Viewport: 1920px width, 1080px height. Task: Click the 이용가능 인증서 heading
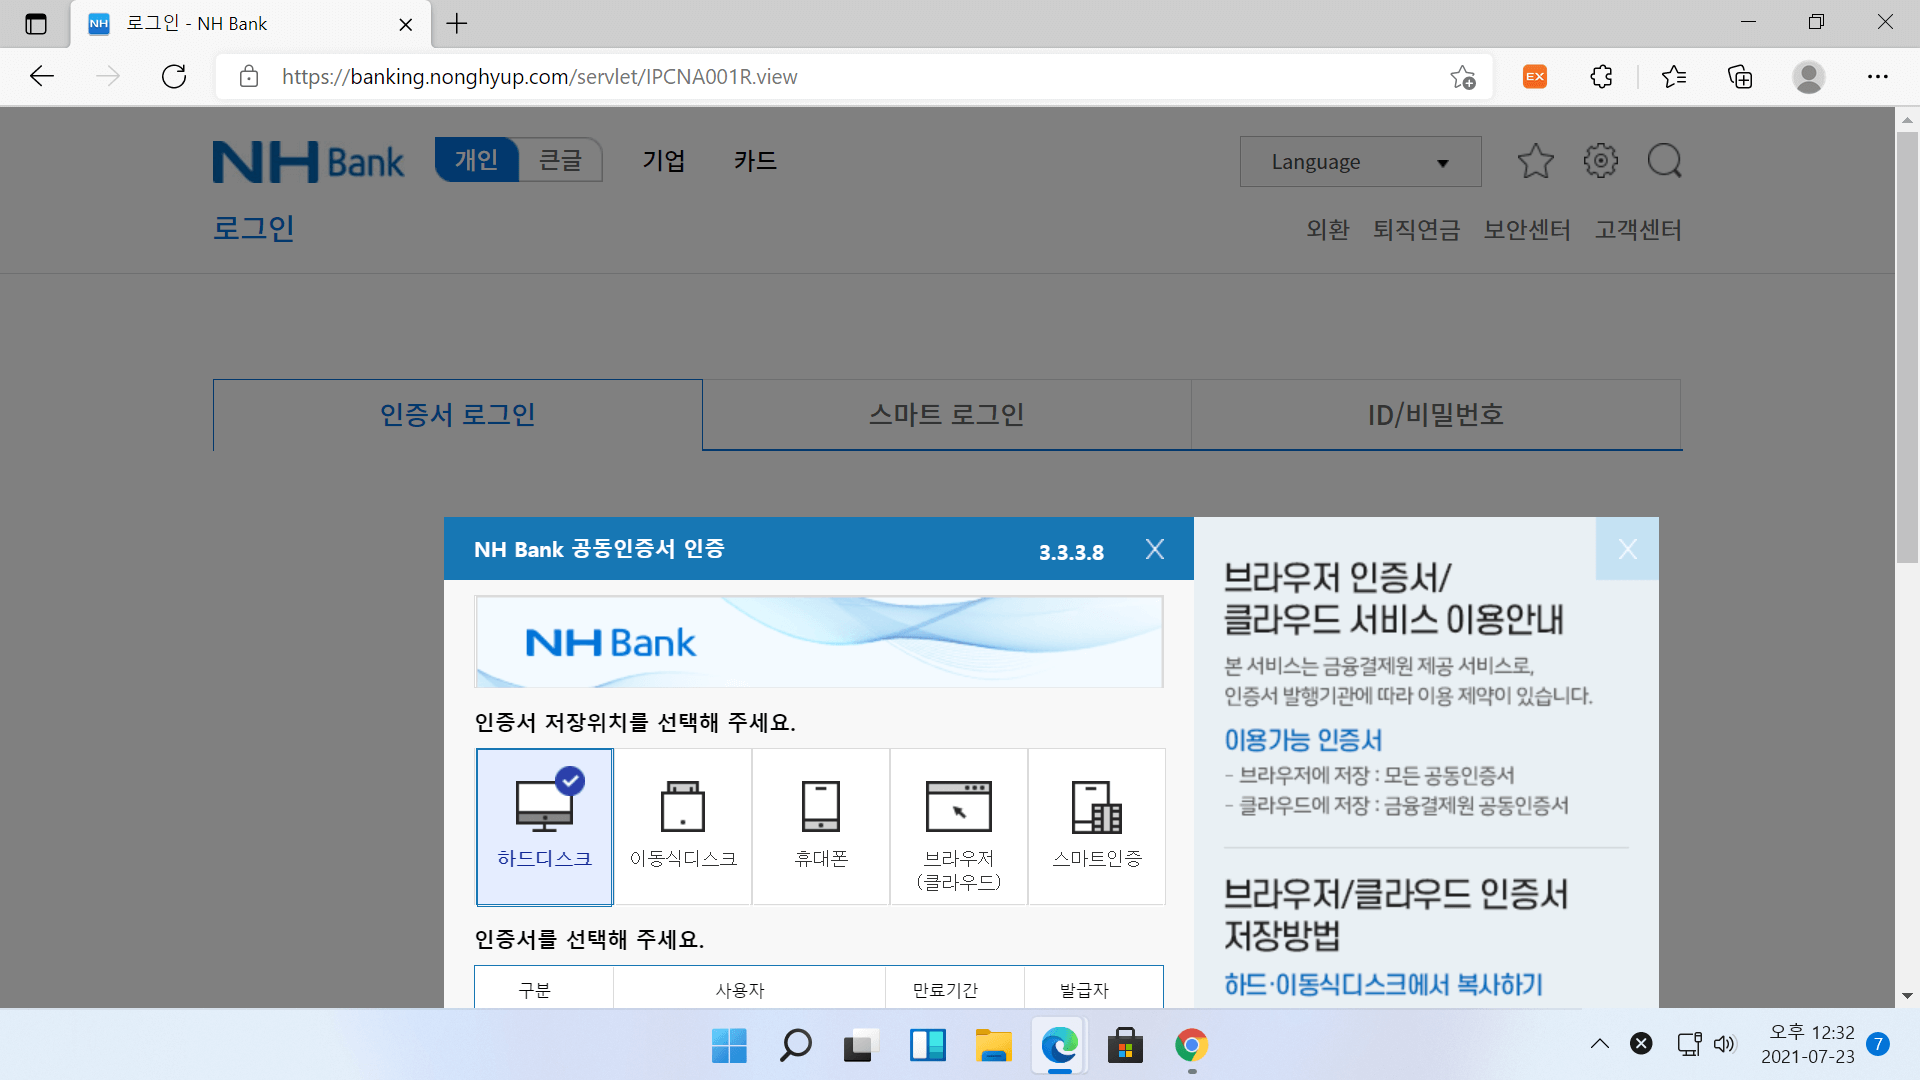pyautogui.click(x=1303, y=740)
